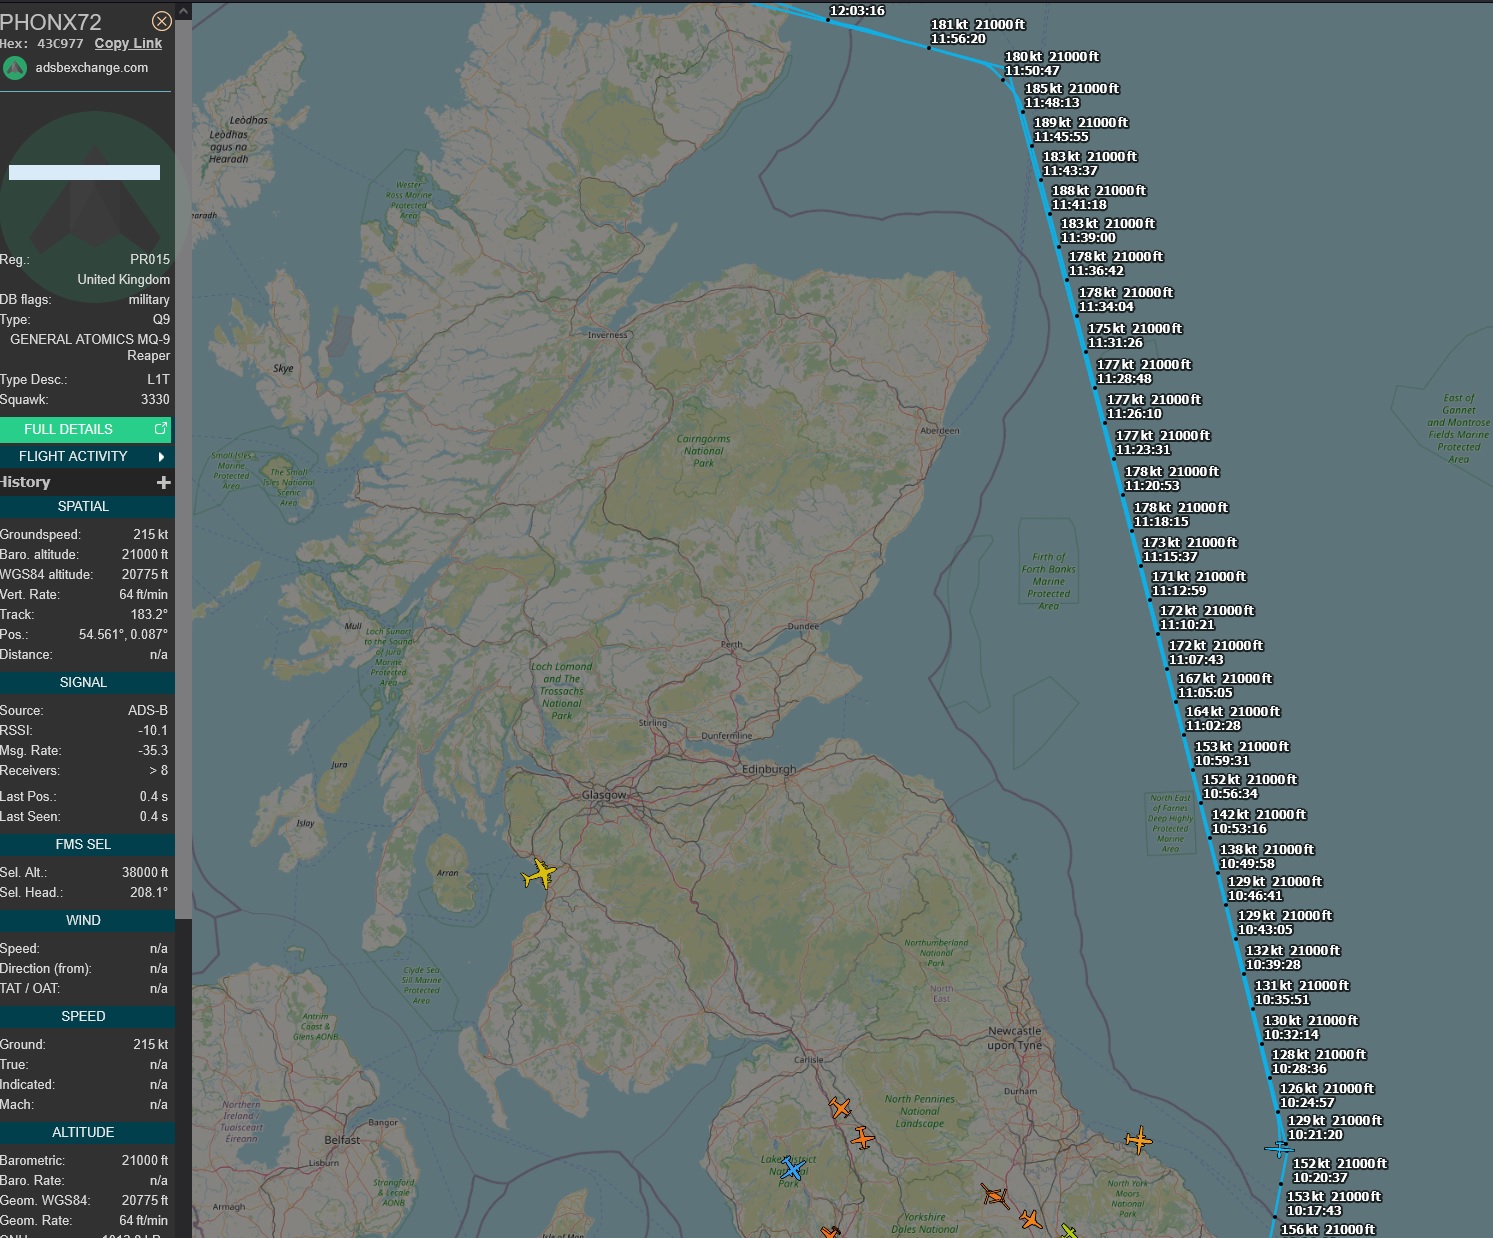1493x1238 pixels.
Task: Select the orange aircraft east of Lake District label
Action: coord(862,1138)
